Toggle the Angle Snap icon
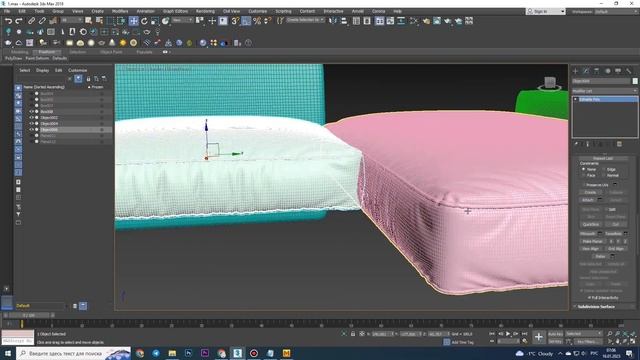This screenshot has height=360, width=640. 246,21
